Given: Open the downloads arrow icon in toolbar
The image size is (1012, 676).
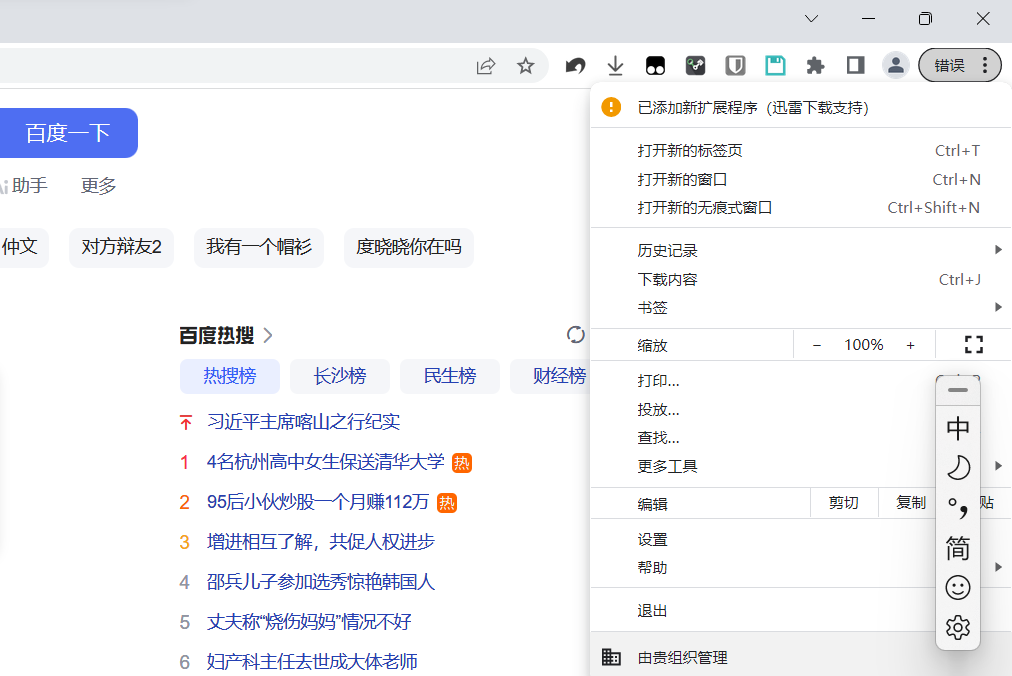Looking at the screenshot, I should [x=615, y=66].
